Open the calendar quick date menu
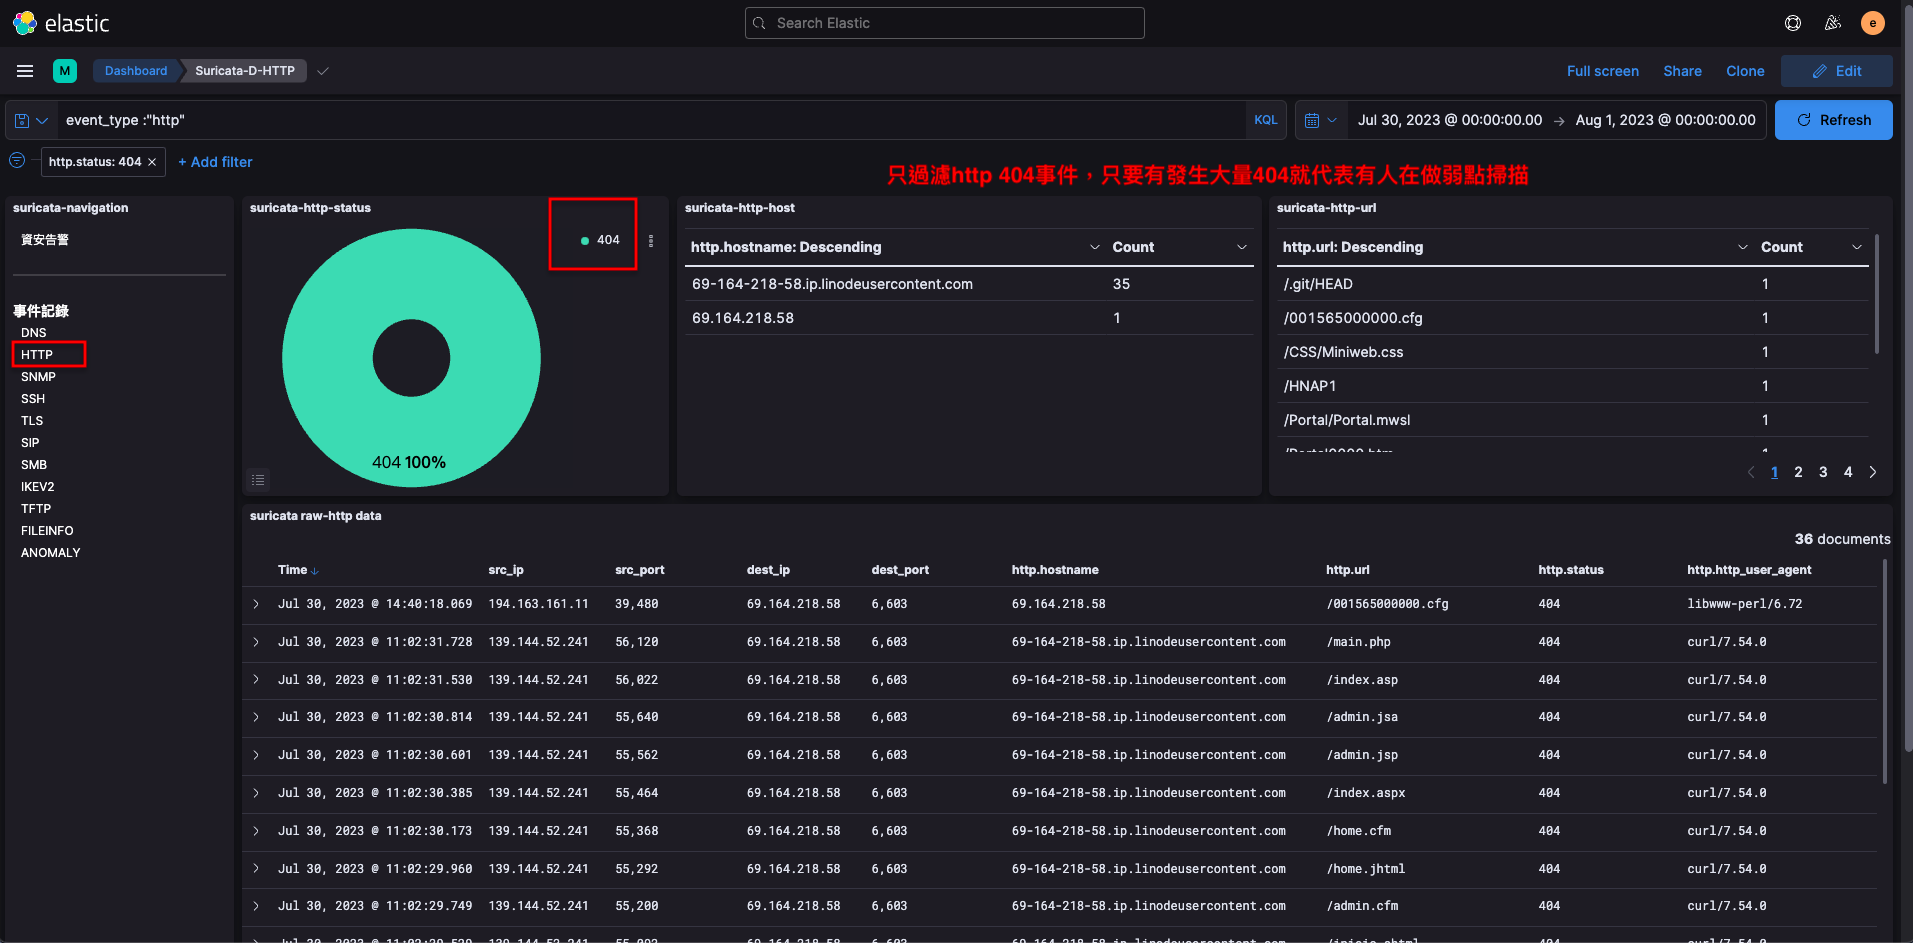Image resolution: width=1913 pixels, height=943 pixels. (1321, 120)
